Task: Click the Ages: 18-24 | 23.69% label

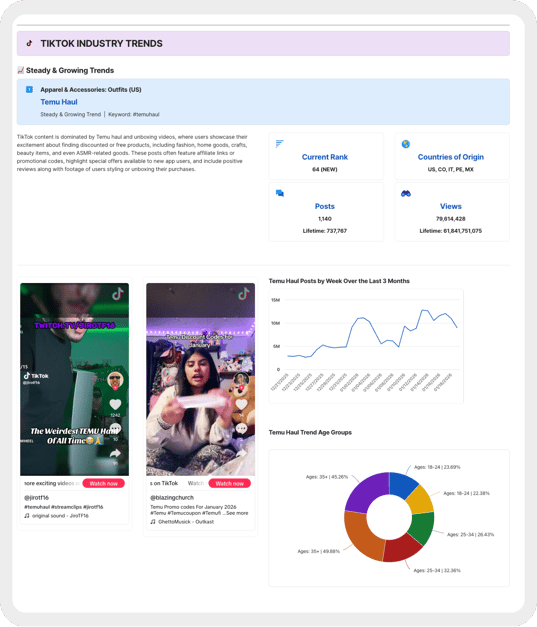Action: [437, 467]
